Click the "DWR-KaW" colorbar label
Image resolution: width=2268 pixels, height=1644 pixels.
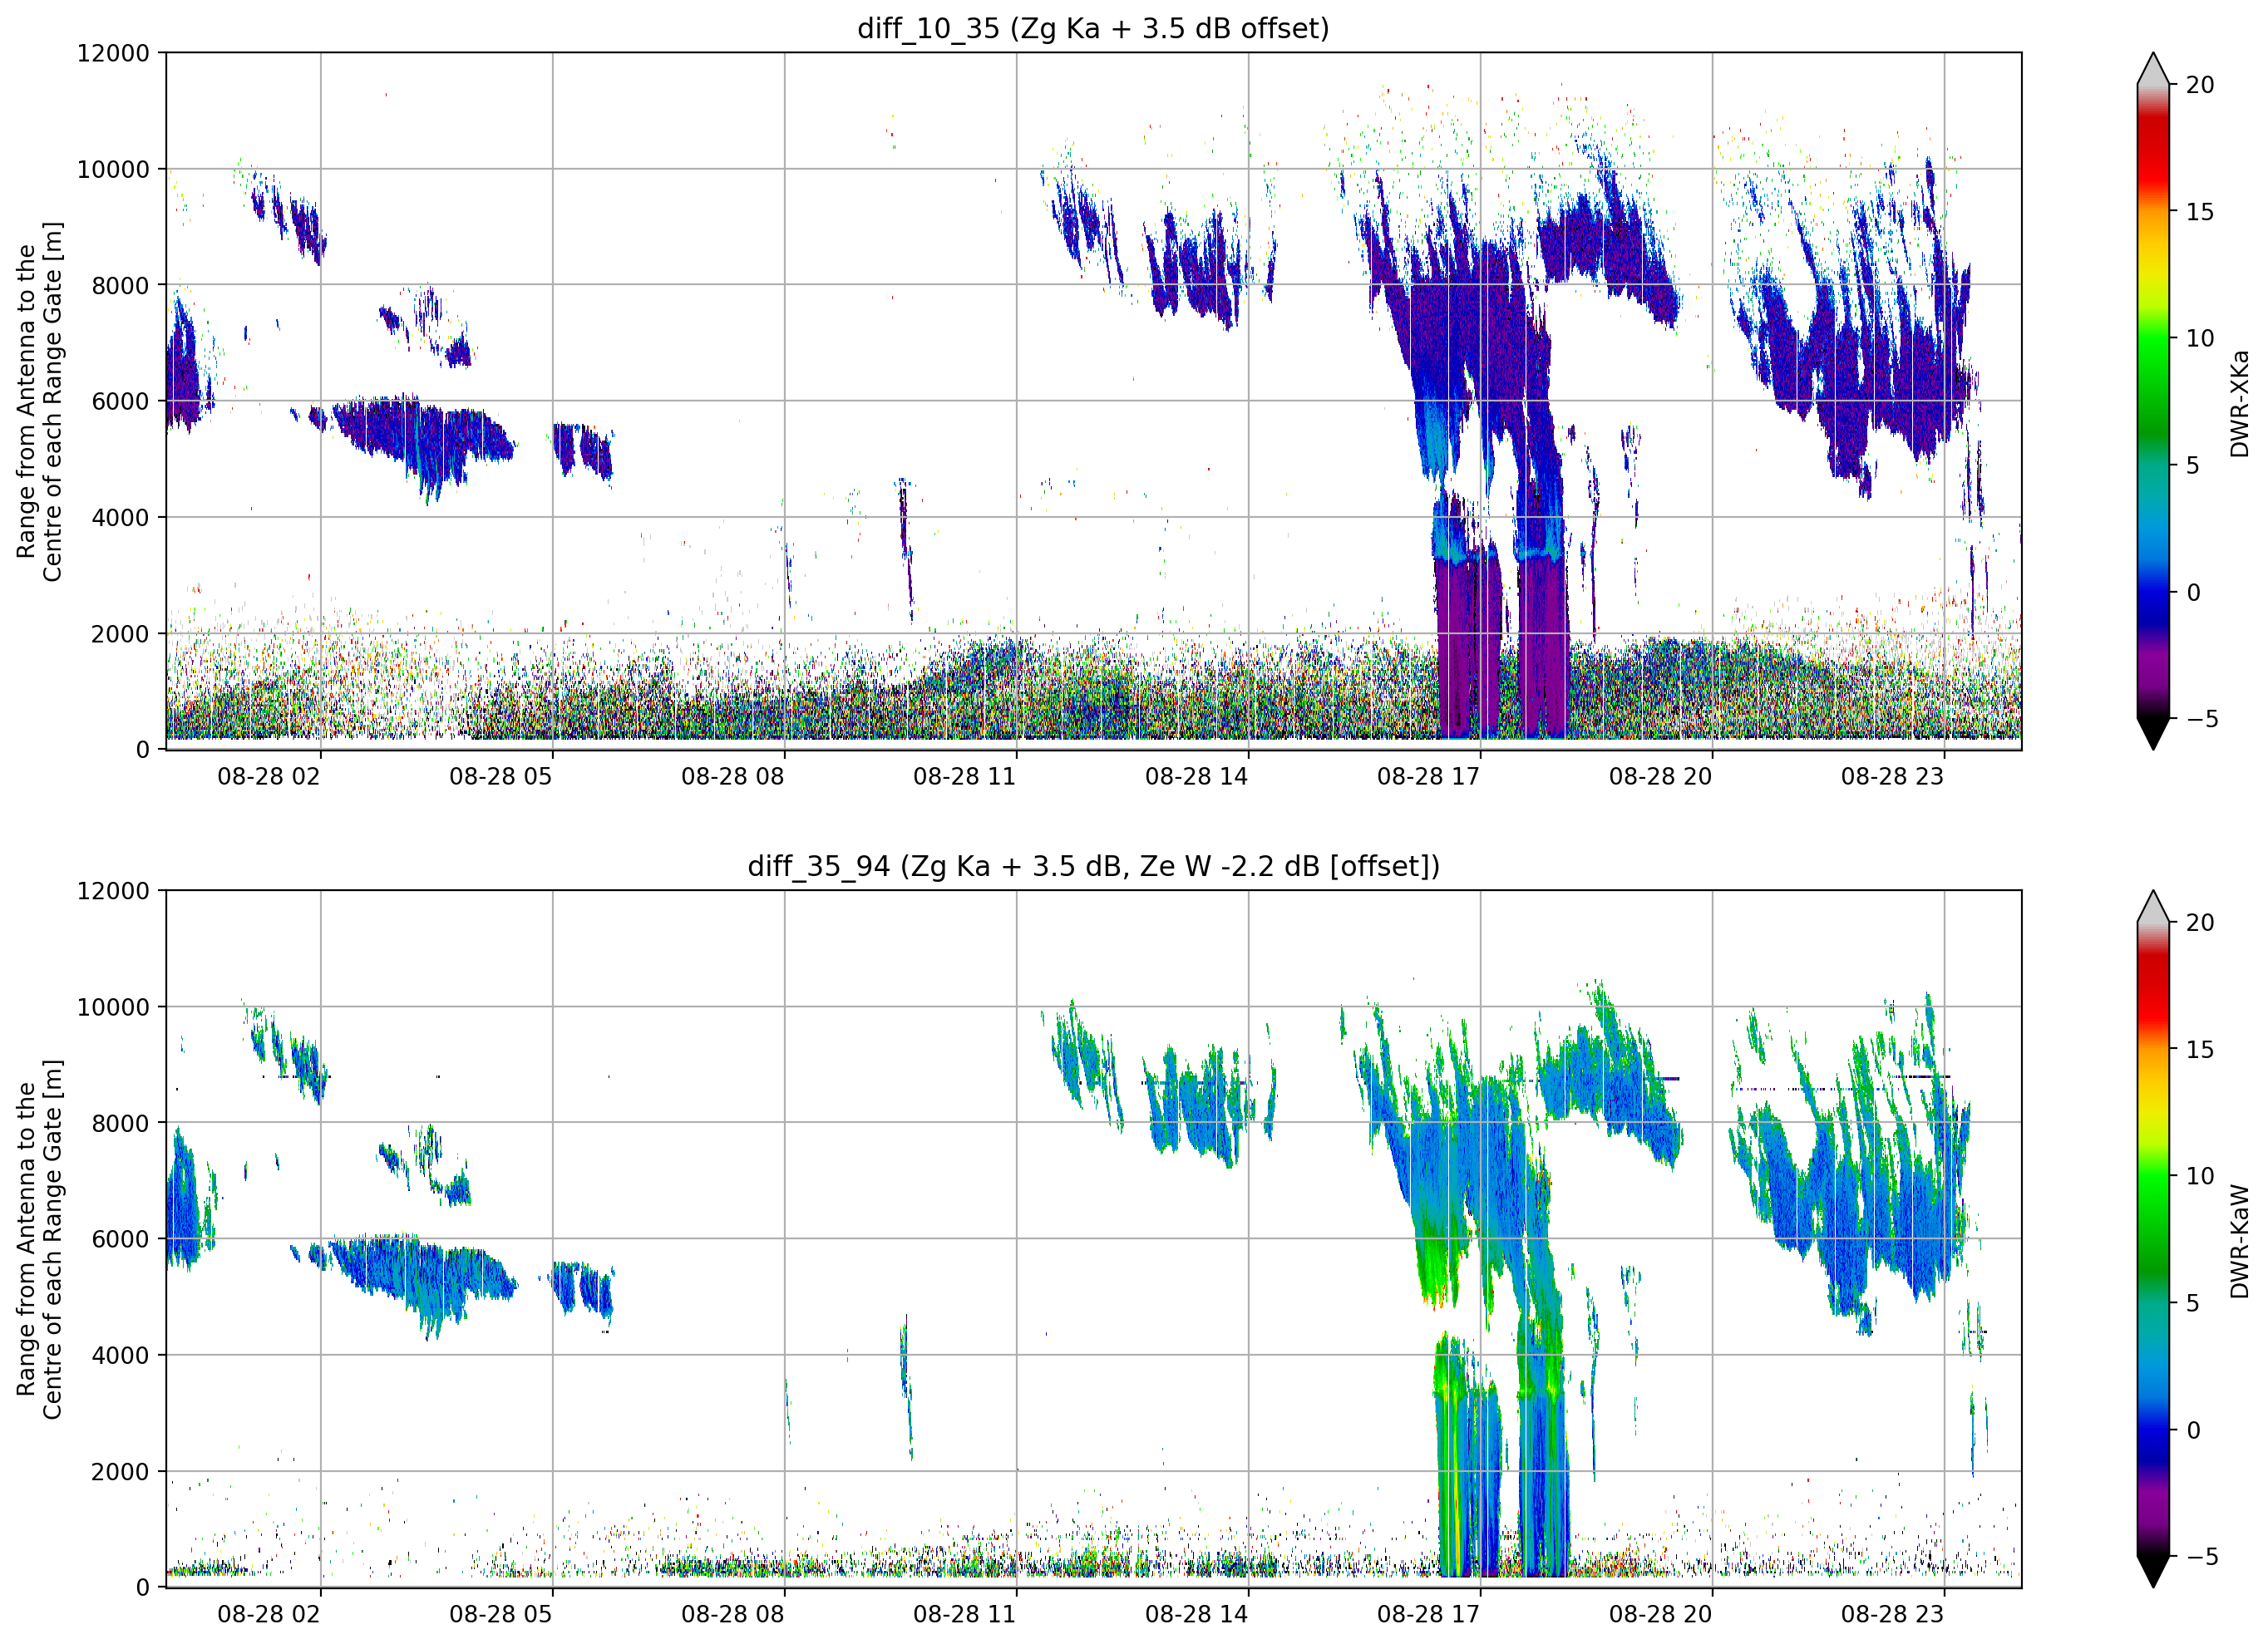pyautogui.click(x=2239, y=1241)
